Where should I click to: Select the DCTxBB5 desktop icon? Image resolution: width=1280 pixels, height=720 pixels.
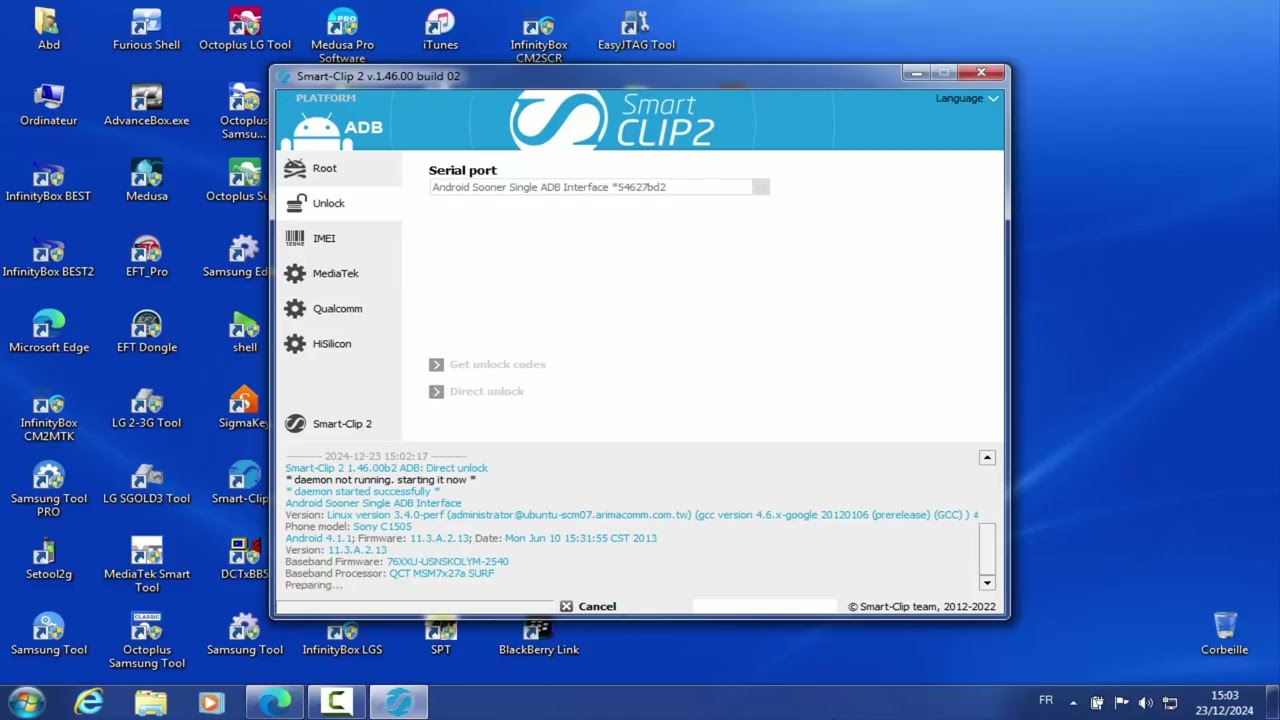(245, 558)
